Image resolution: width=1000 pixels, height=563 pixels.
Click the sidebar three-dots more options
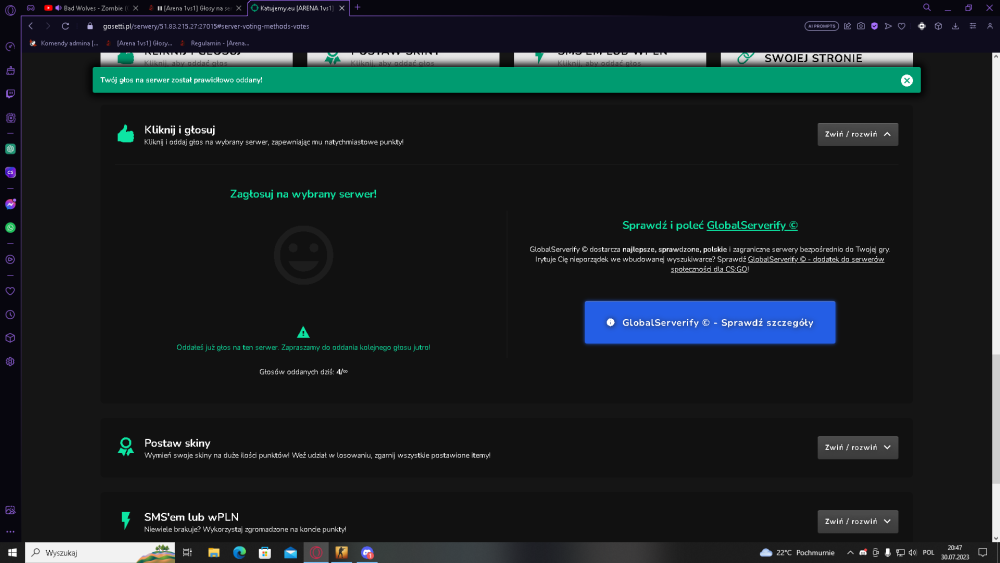pyautogui.click(x=10, y=531)
